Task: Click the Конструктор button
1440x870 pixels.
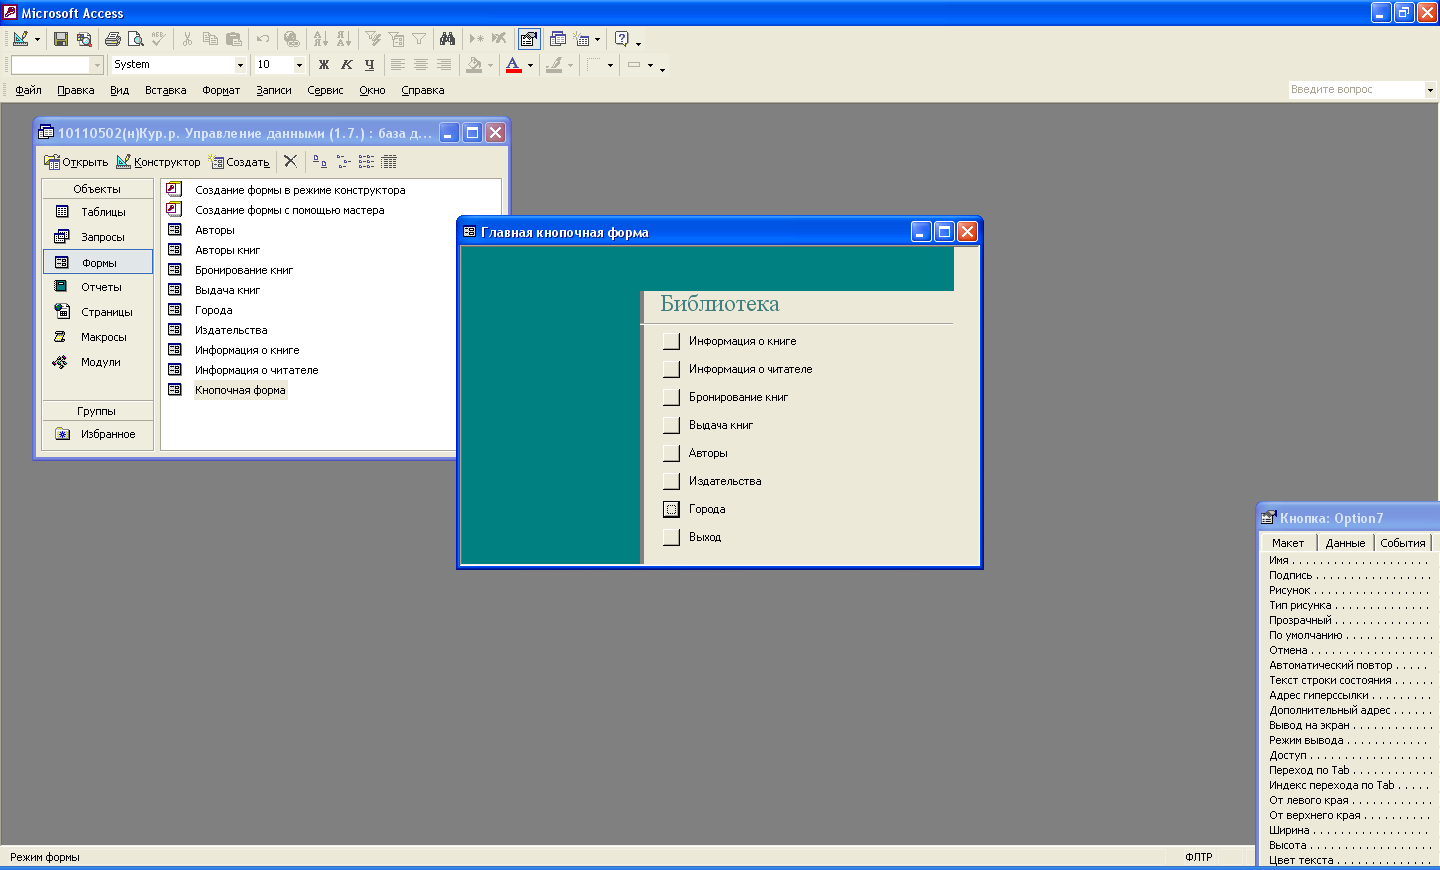Action: (158, 162)
